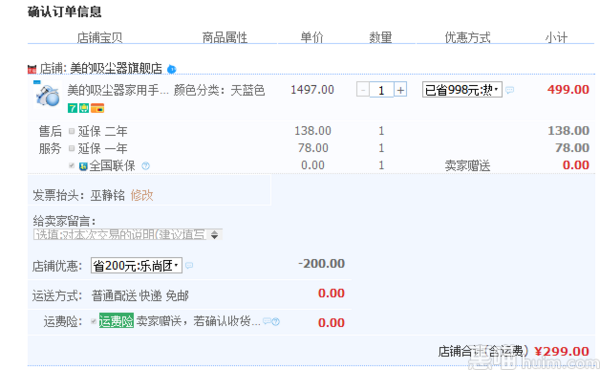Image resolution: width=600 pixels, height=370 pixels.
Task: Open the 省200元:乐尚团 shop discount dropdown
Action: 137,265
